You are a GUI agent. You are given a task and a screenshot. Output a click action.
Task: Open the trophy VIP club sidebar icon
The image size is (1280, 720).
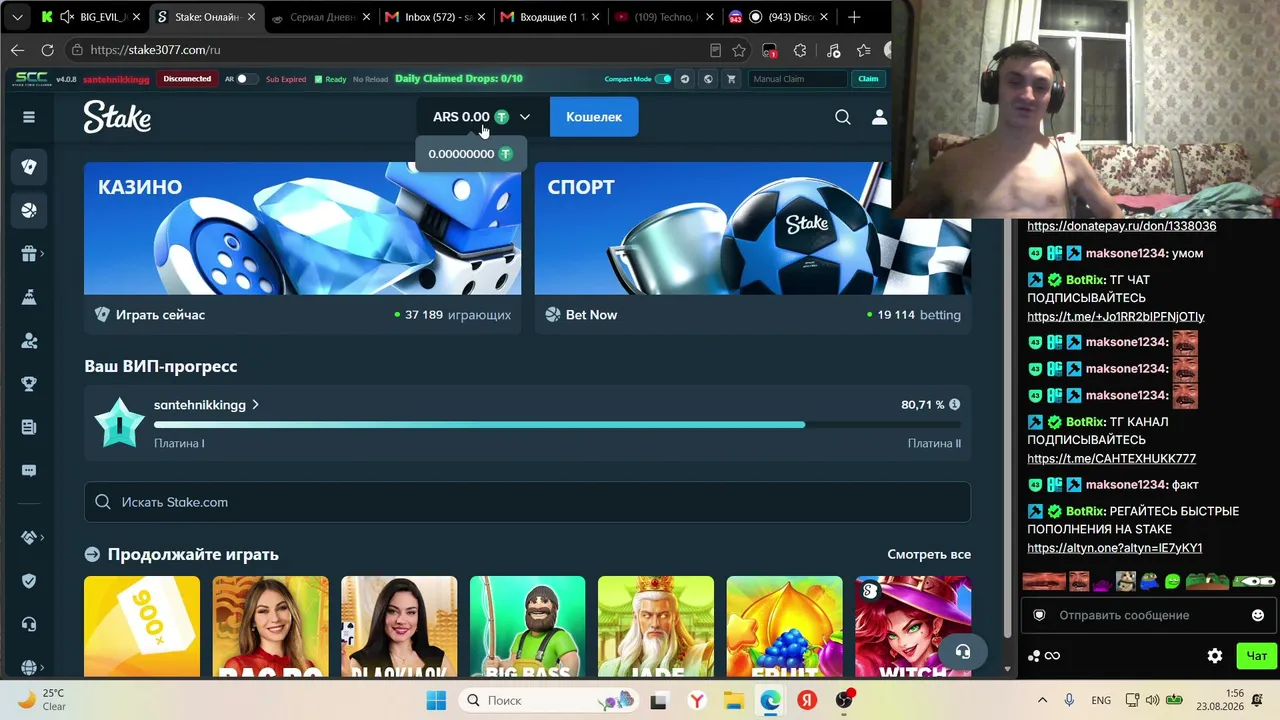pos(29,384)
